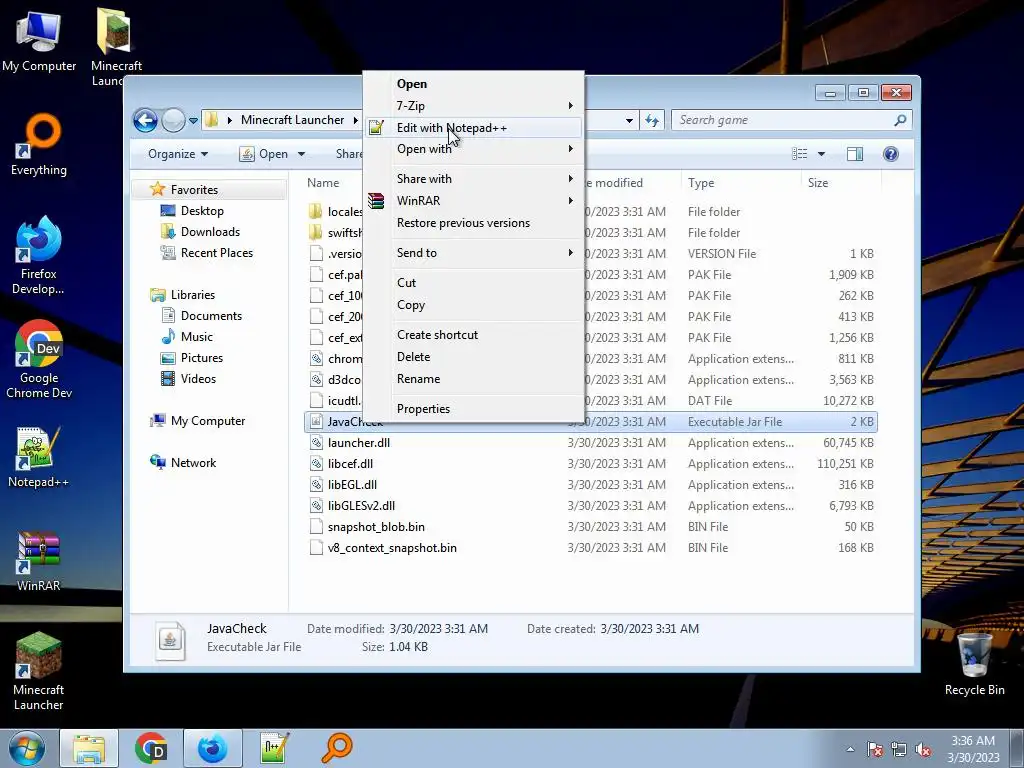Screen dimensions: 1024x768
Task: Click the refresh button beside address bar
Action: pyautogui.click(x=652, y=120)
